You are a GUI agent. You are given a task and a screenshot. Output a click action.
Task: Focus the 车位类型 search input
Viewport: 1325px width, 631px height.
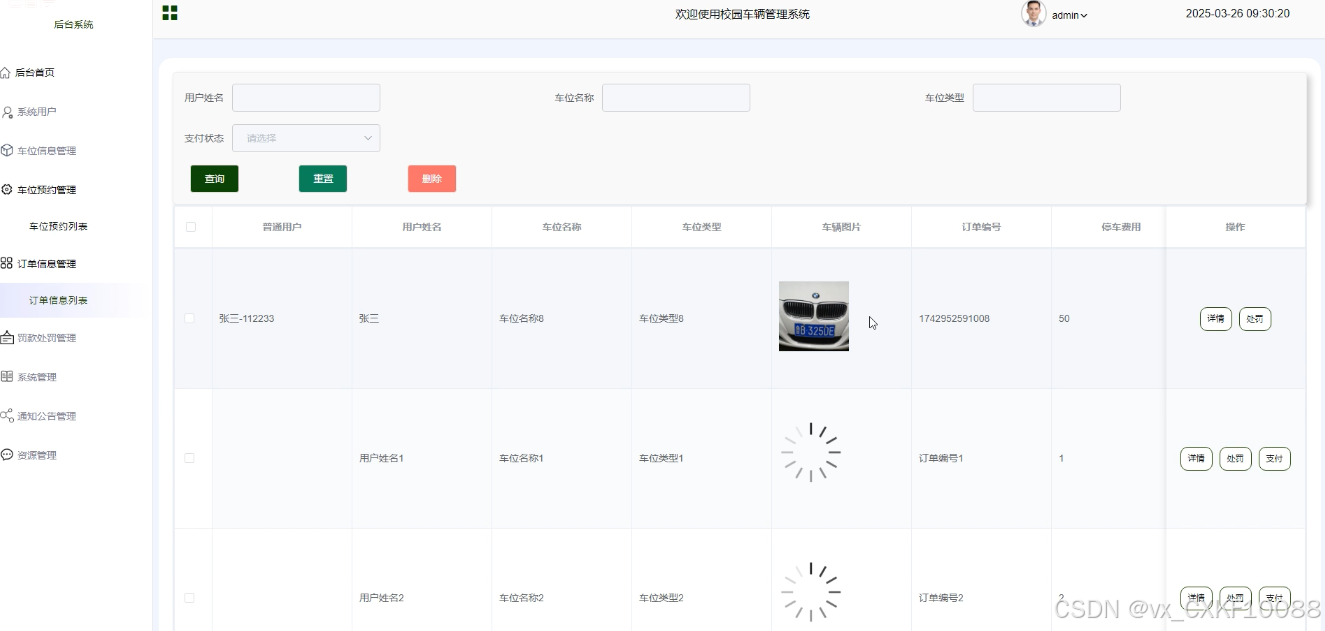coord(1046,98)
